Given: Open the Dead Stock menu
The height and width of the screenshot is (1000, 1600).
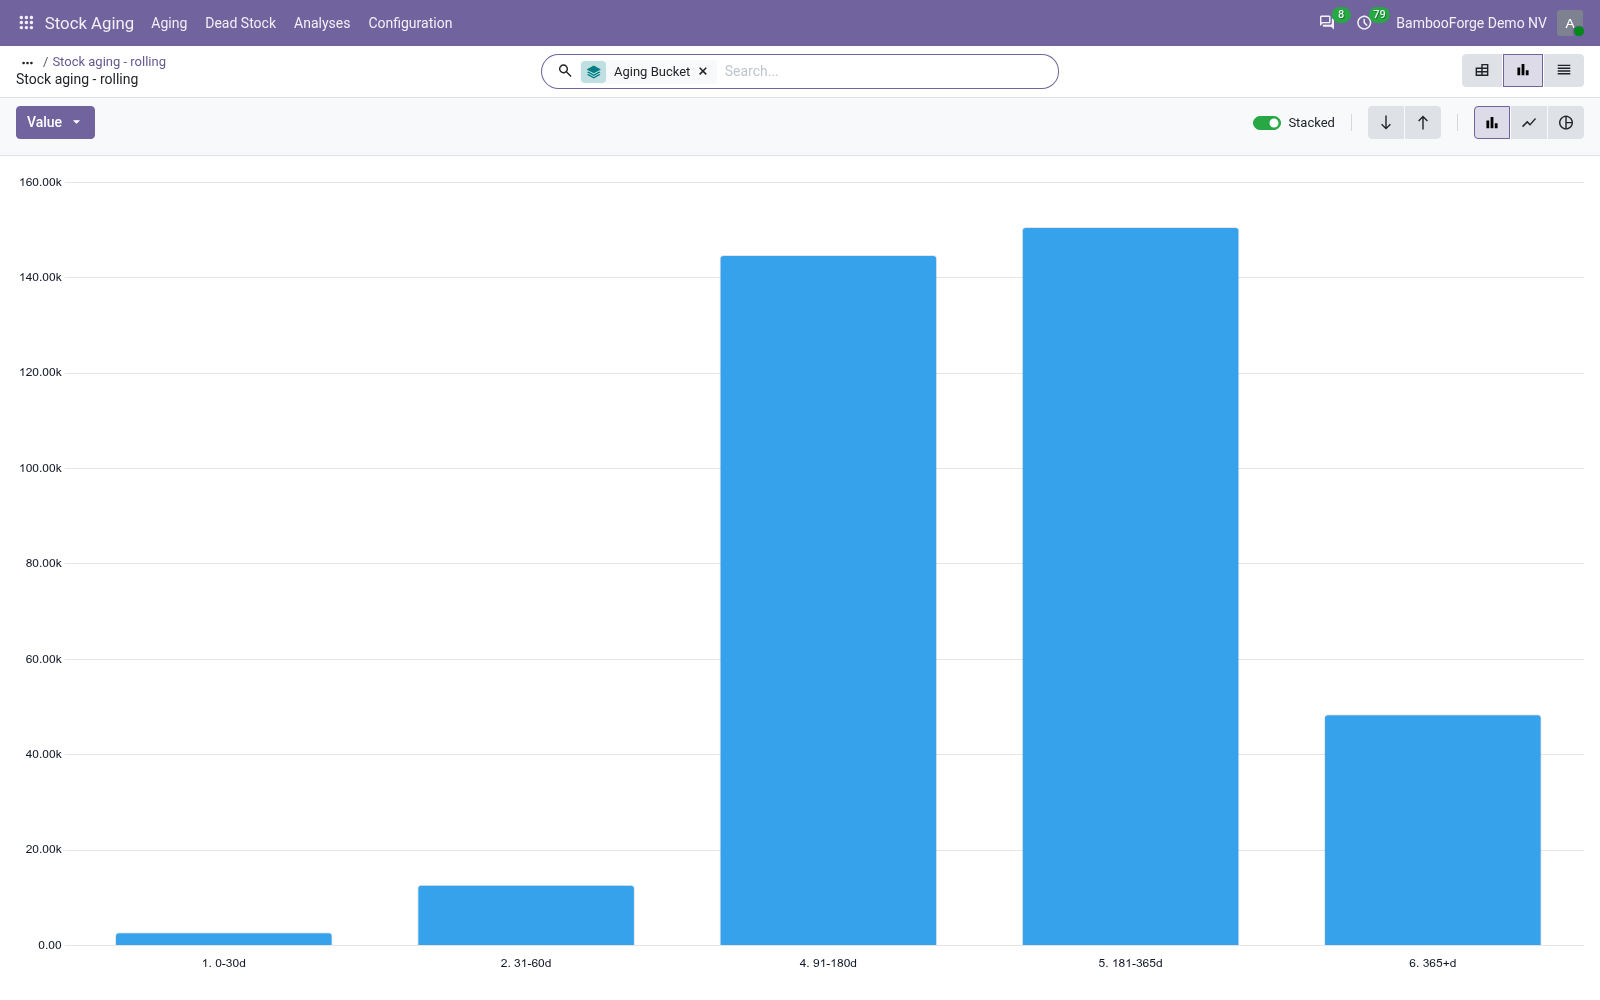Looking at the screenshot, I should [x=240, y=23].
